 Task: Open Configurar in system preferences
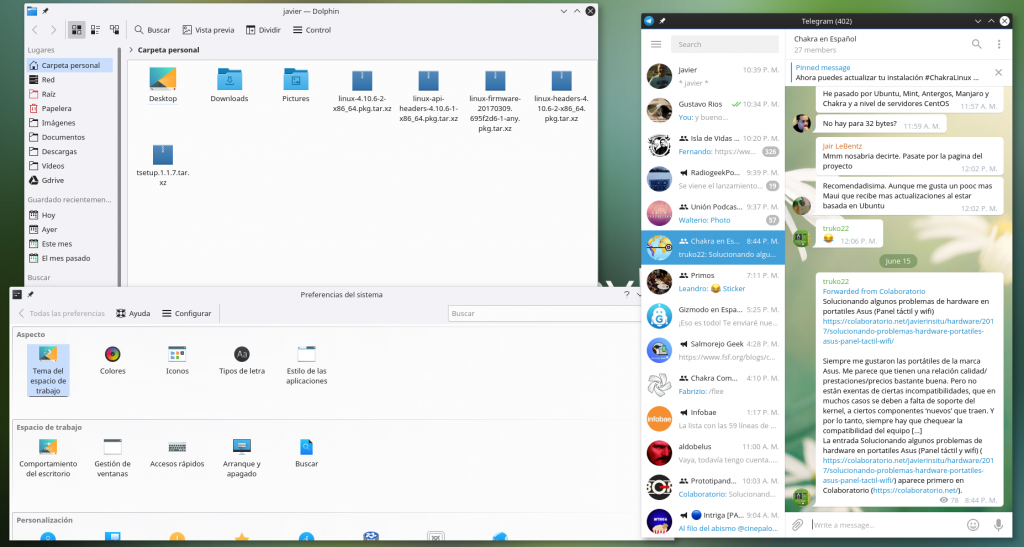point(187,313)
